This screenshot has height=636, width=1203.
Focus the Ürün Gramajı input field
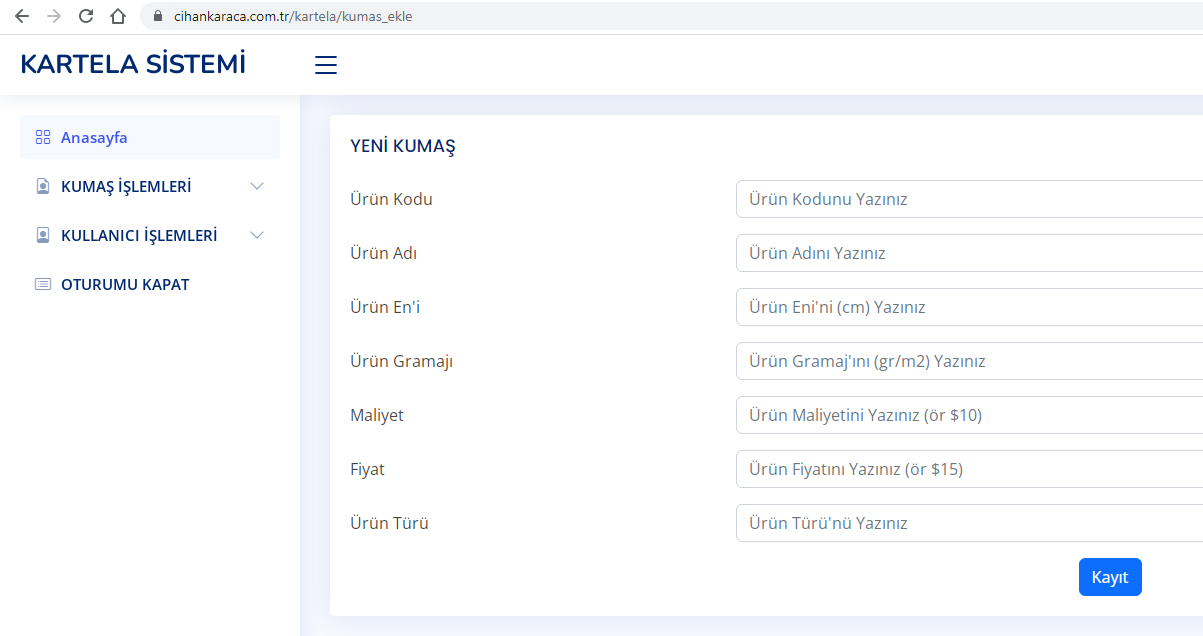[969, 361]
